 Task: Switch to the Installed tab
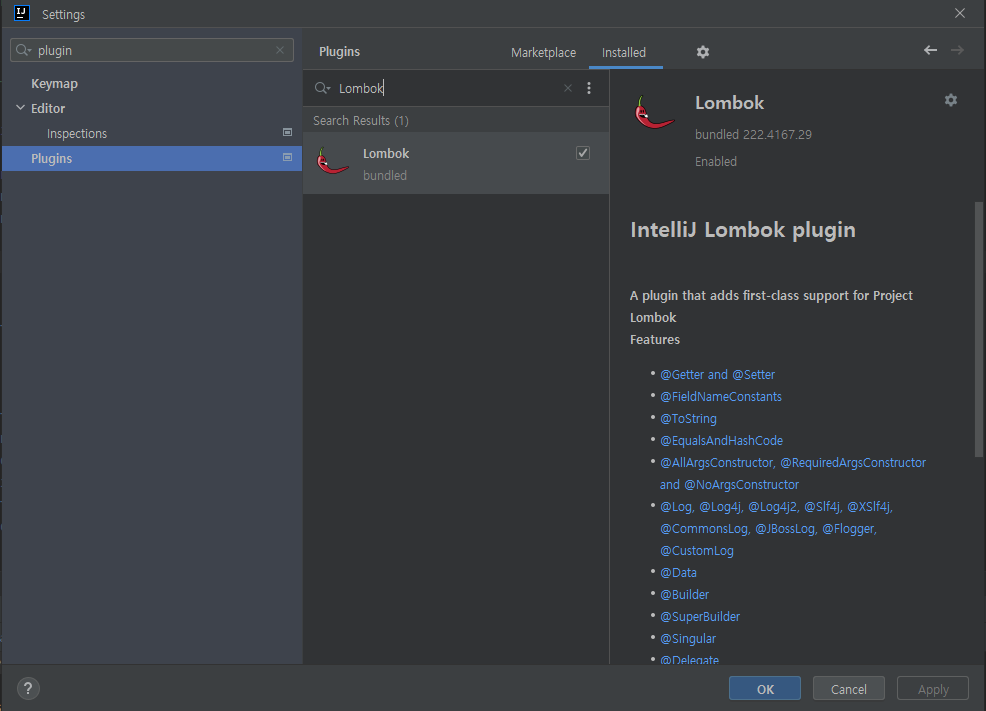(x=624, y=52)
